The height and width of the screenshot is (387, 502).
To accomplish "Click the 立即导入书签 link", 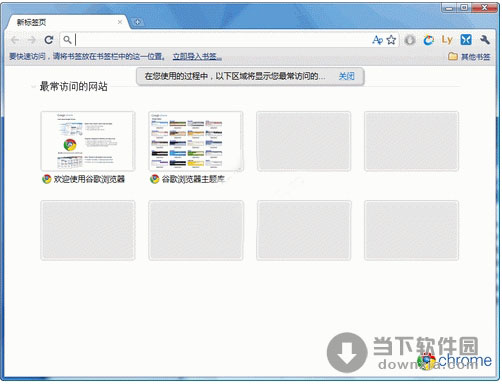I will (x=197, y=57).
